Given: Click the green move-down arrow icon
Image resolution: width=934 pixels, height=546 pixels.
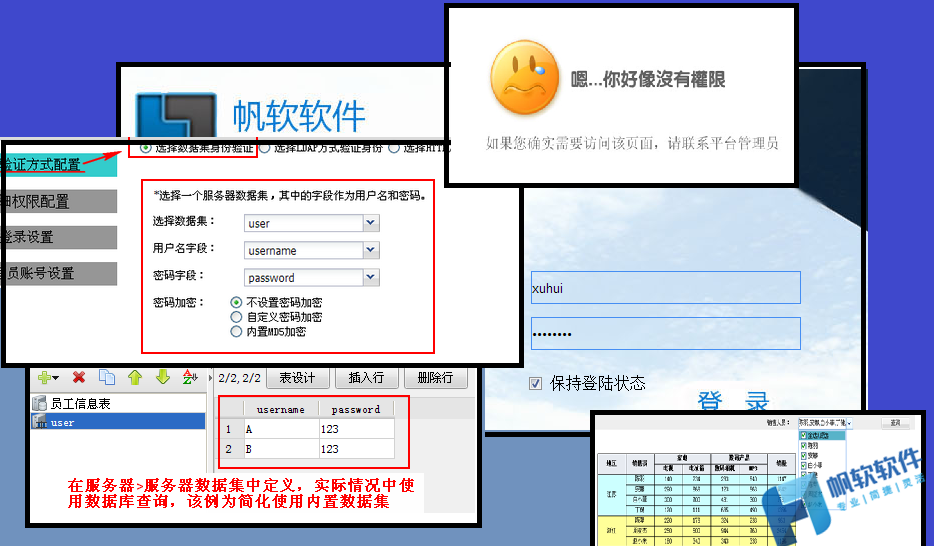Looking at the screenshot, I should (163, 377).
